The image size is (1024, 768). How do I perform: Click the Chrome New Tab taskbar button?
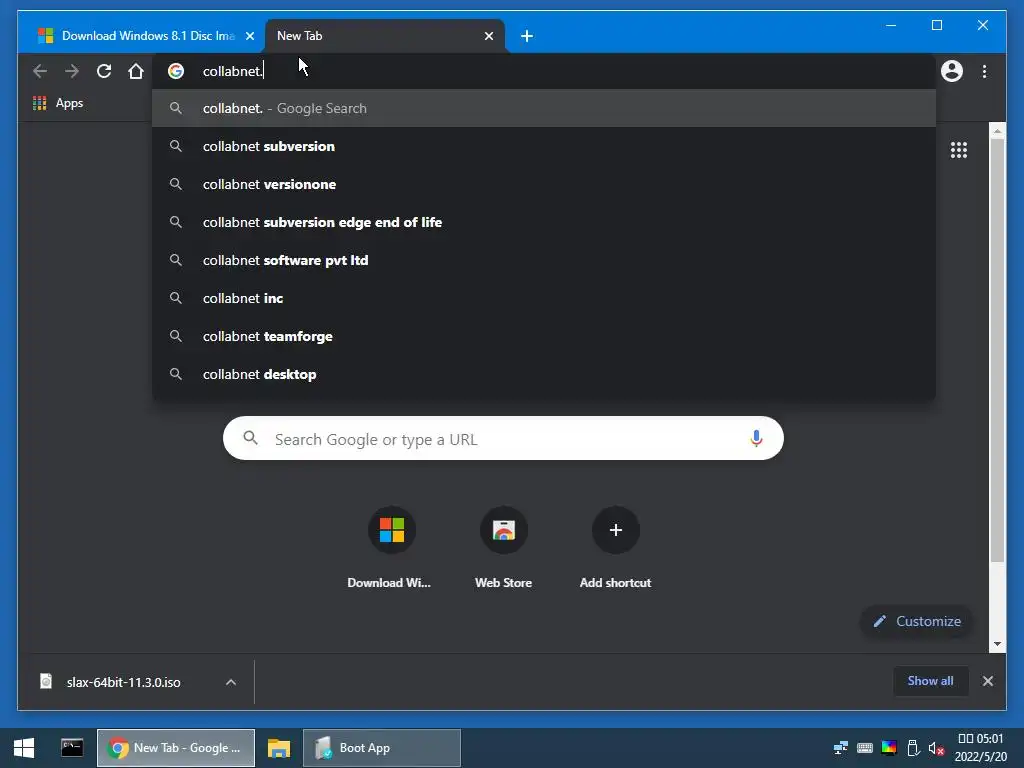click(x=176, y=748)
